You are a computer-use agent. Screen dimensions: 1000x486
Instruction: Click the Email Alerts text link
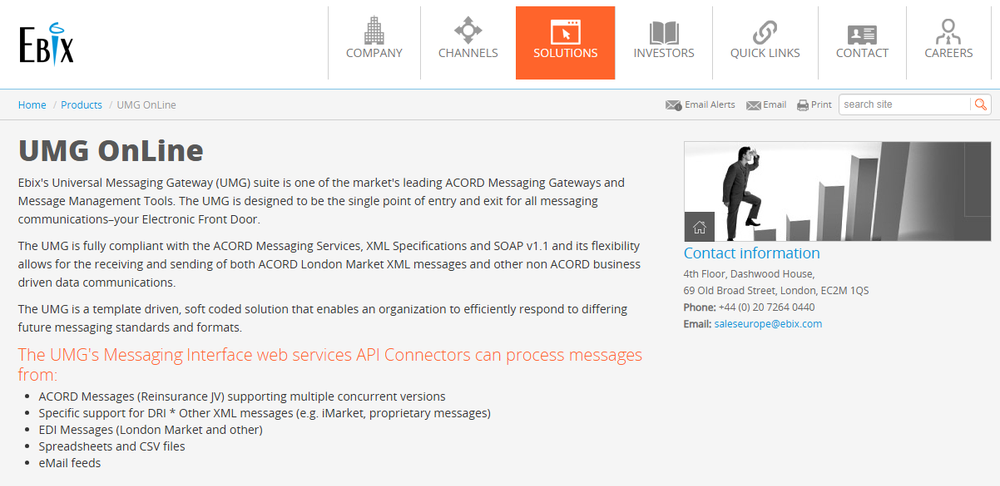tap(710, 105)
